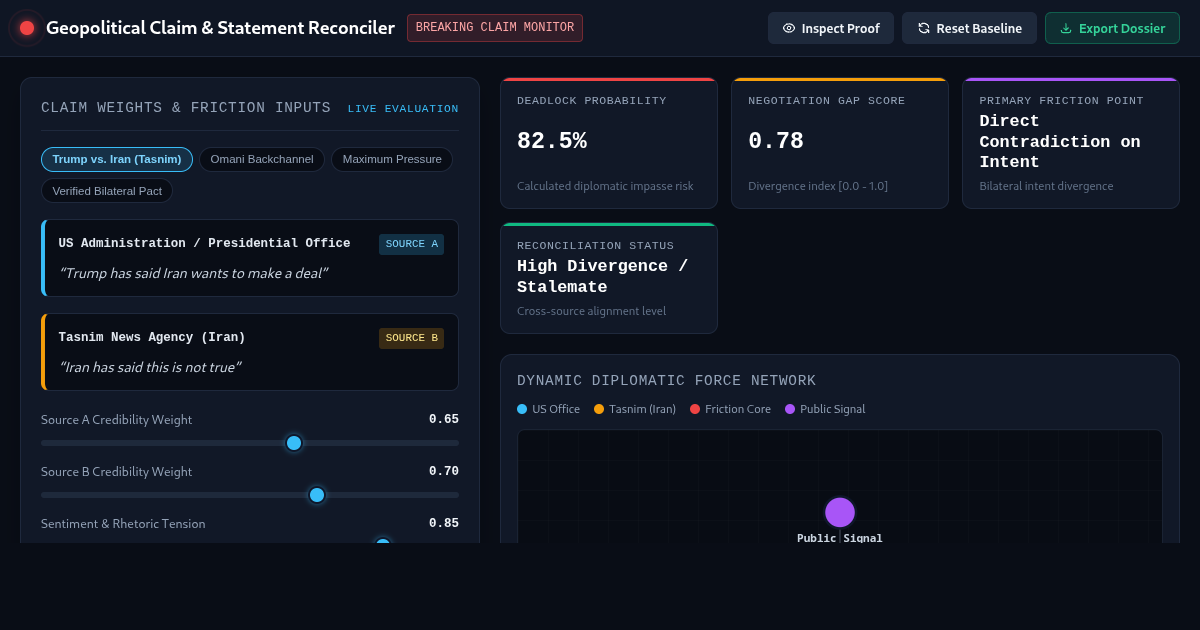Click the High Divergence / Stalemate status
The image size is (1200, 630).
pos(603,277)
